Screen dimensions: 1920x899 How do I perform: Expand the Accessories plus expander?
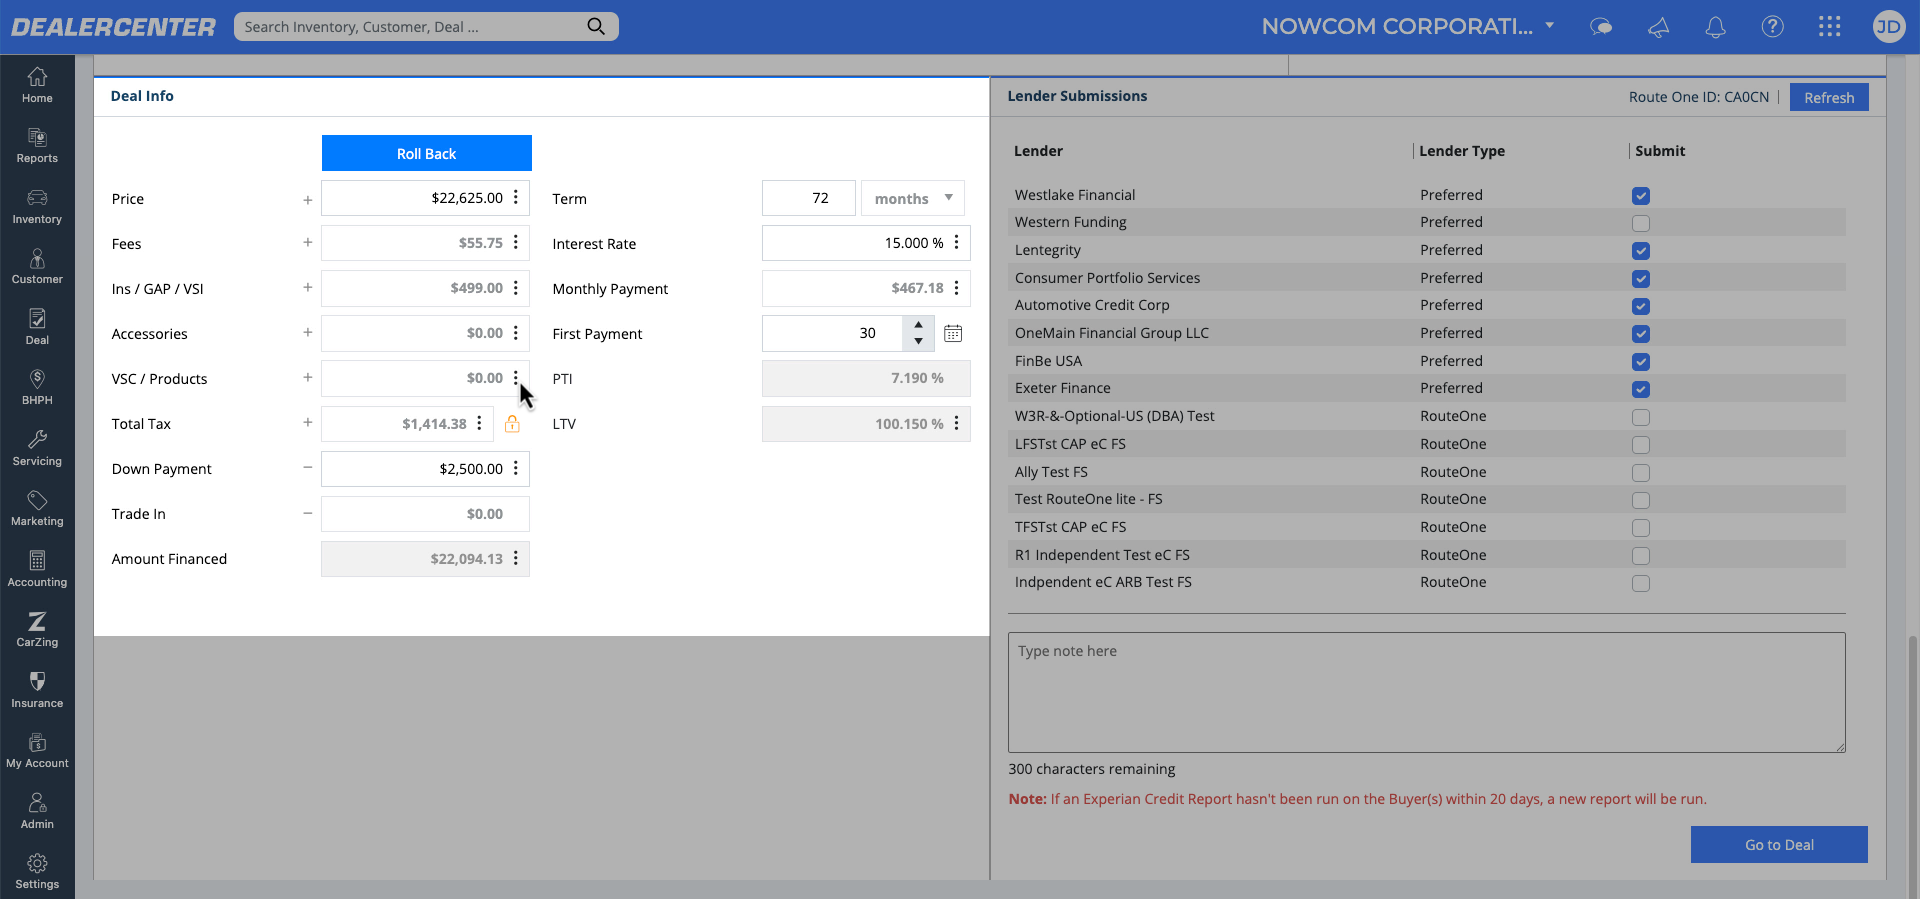308,333
